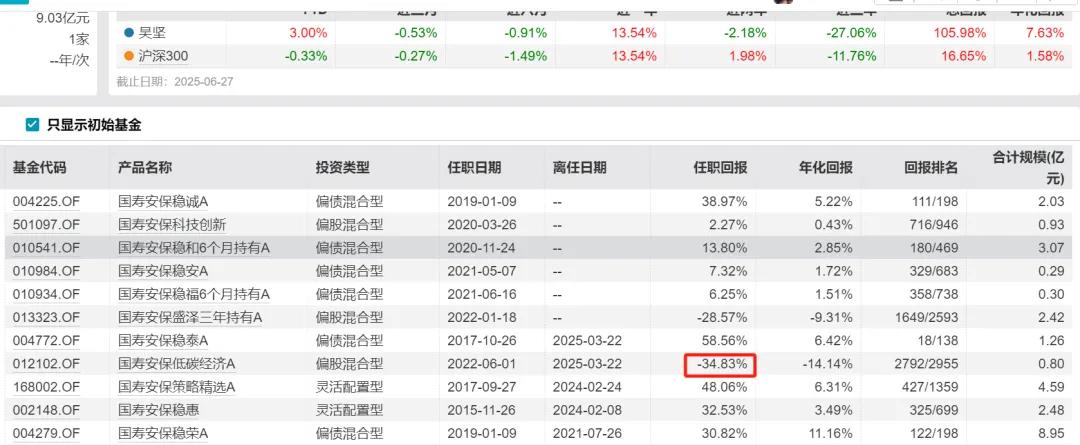Sort by the 年化回报 column header
This screenshot has width=1080, height=445.
(x=811, y=167)
